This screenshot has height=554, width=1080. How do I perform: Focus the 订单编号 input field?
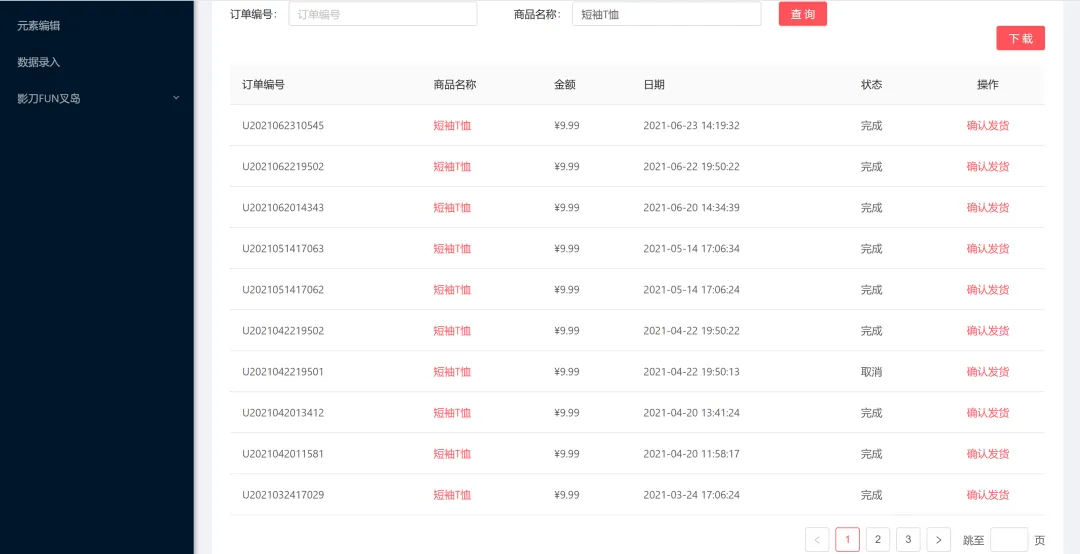coord(382,14)
